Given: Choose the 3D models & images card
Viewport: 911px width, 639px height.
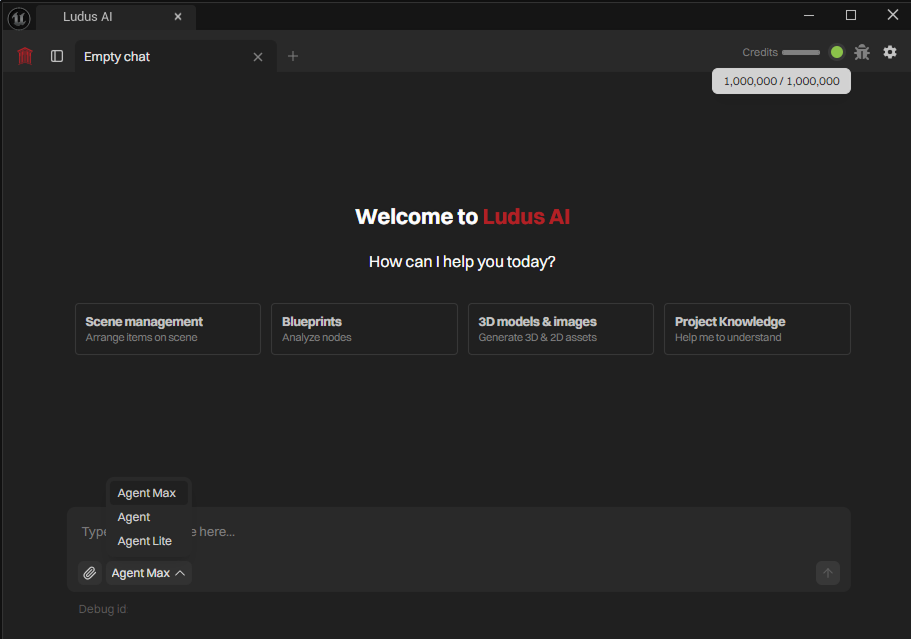Looking at the screenshot, I should tap(561, 329).
